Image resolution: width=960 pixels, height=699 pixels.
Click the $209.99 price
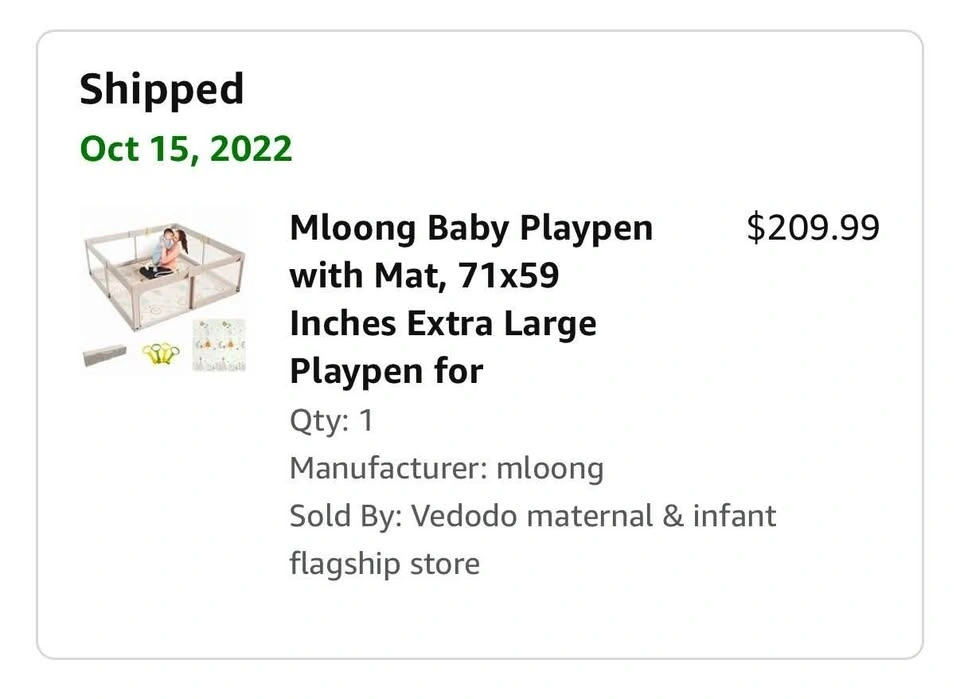click(x=812, y=228)
